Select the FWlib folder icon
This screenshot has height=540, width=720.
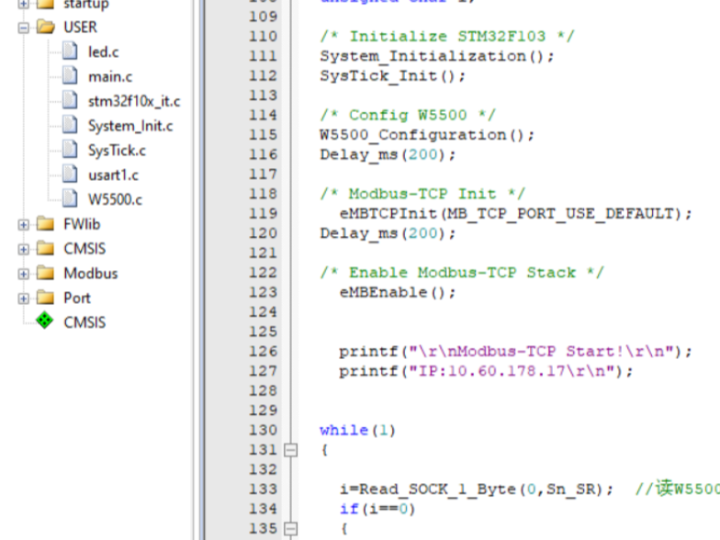[x=45, y=224]
